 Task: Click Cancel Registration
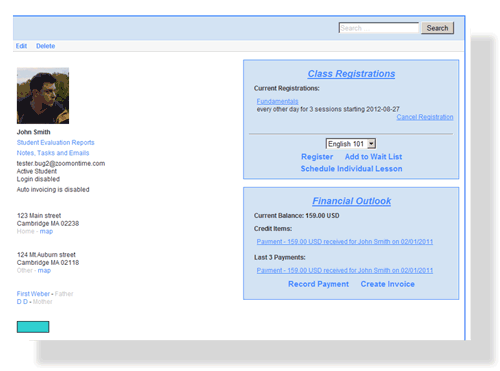425,117
